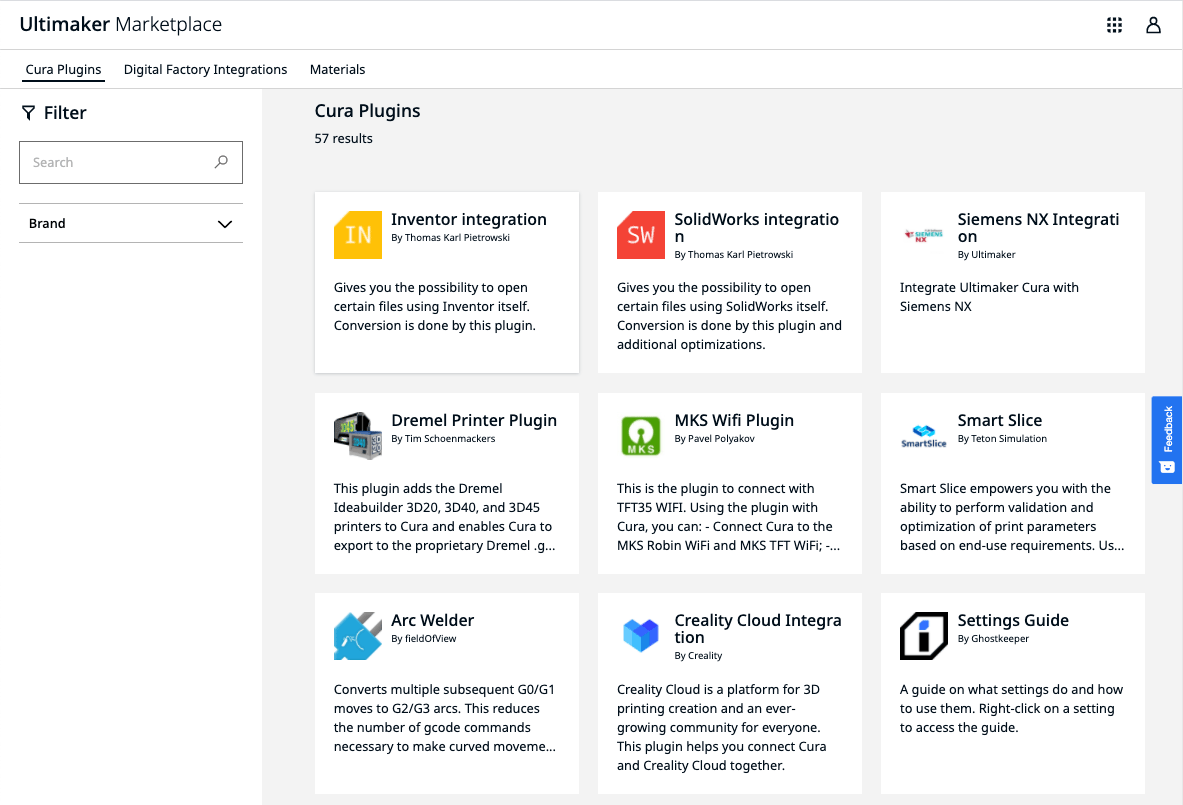Click the 'Cura Plugins' page heading

point(367,111)
